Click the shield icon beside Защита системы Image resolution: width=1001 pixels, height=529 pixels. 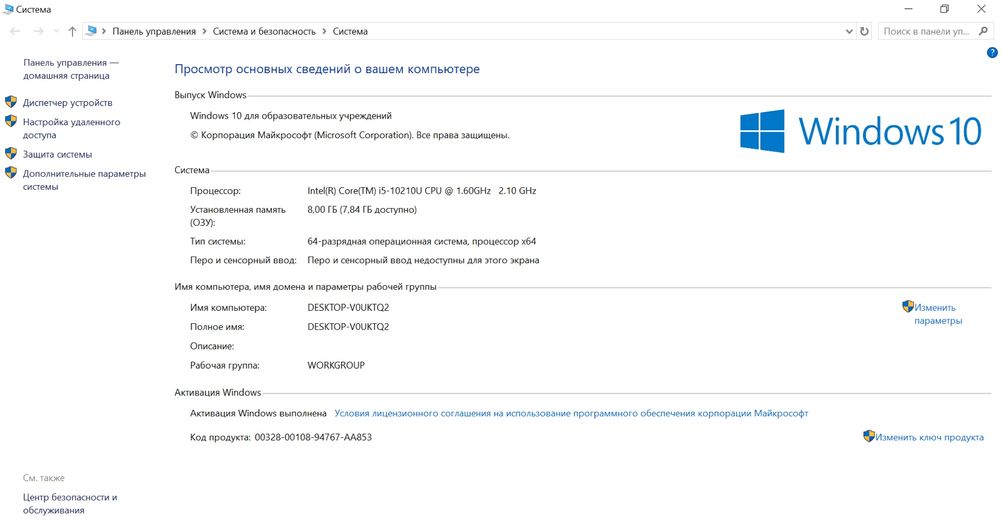tap(11, 153)
